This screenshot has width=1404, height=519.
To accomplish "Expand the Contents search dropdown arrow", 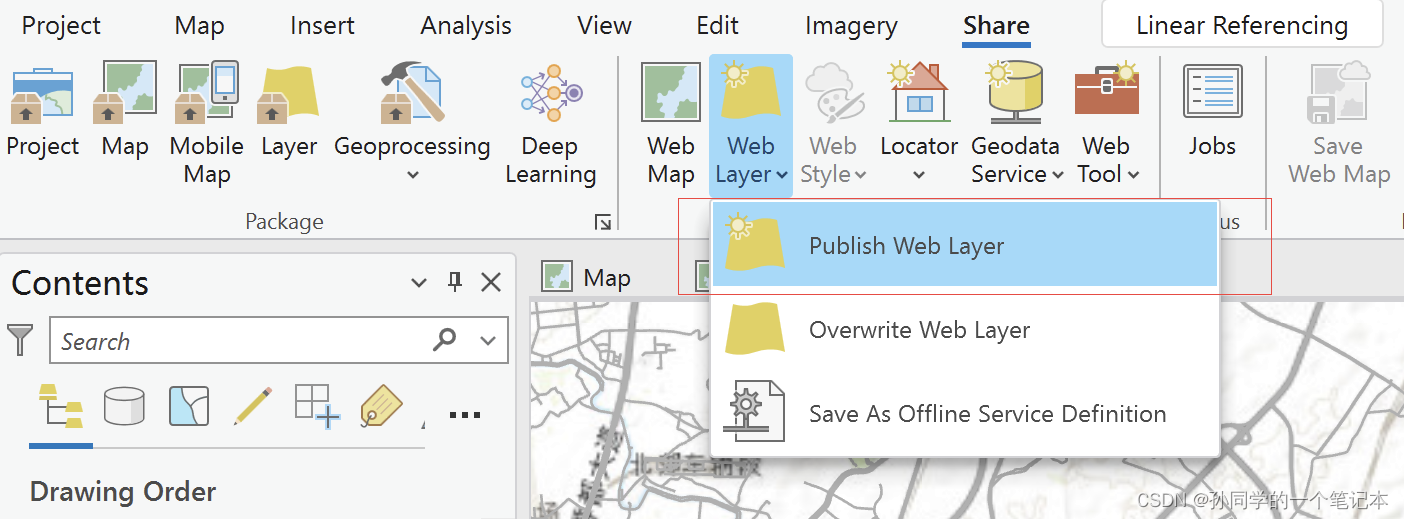I will click(x=488, y=341).
